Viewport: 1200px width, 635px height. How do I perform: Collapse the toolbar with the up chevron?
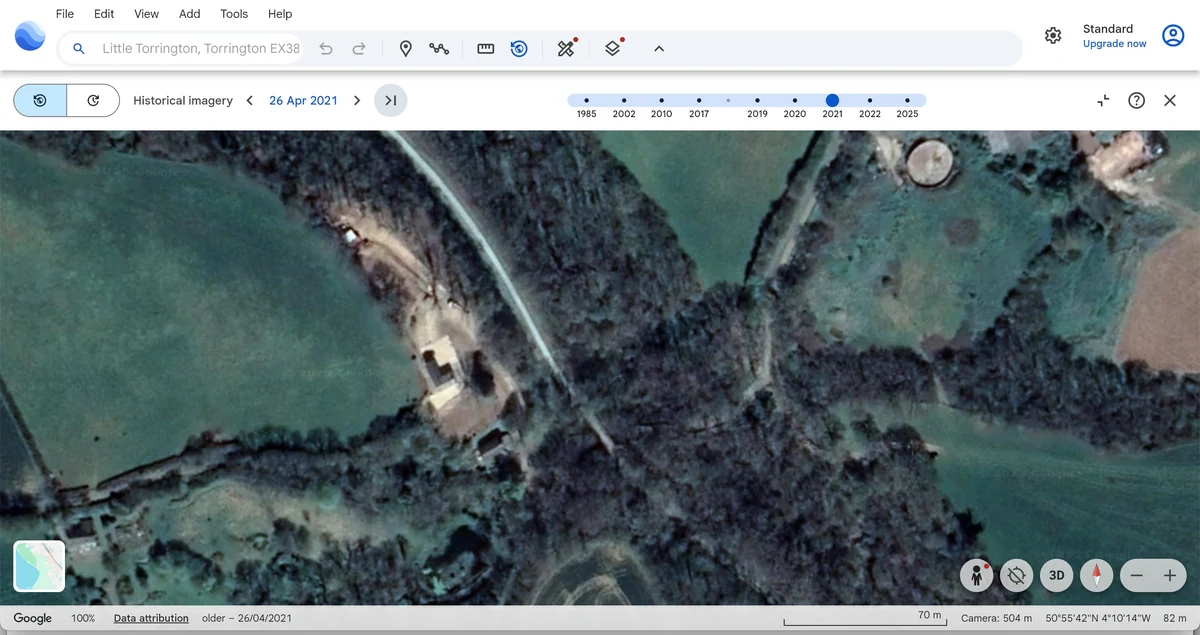(659, 48)
